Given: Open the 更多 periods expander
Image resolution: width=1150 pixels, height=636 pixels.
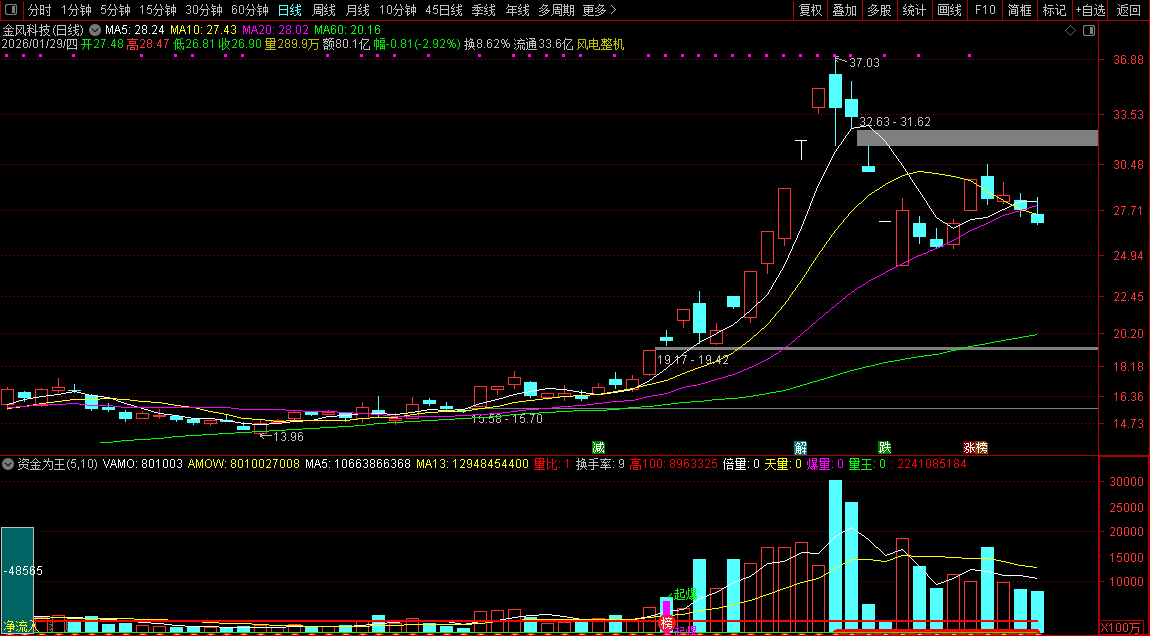Looking at the screenshot, I should (x=598, y=10).
